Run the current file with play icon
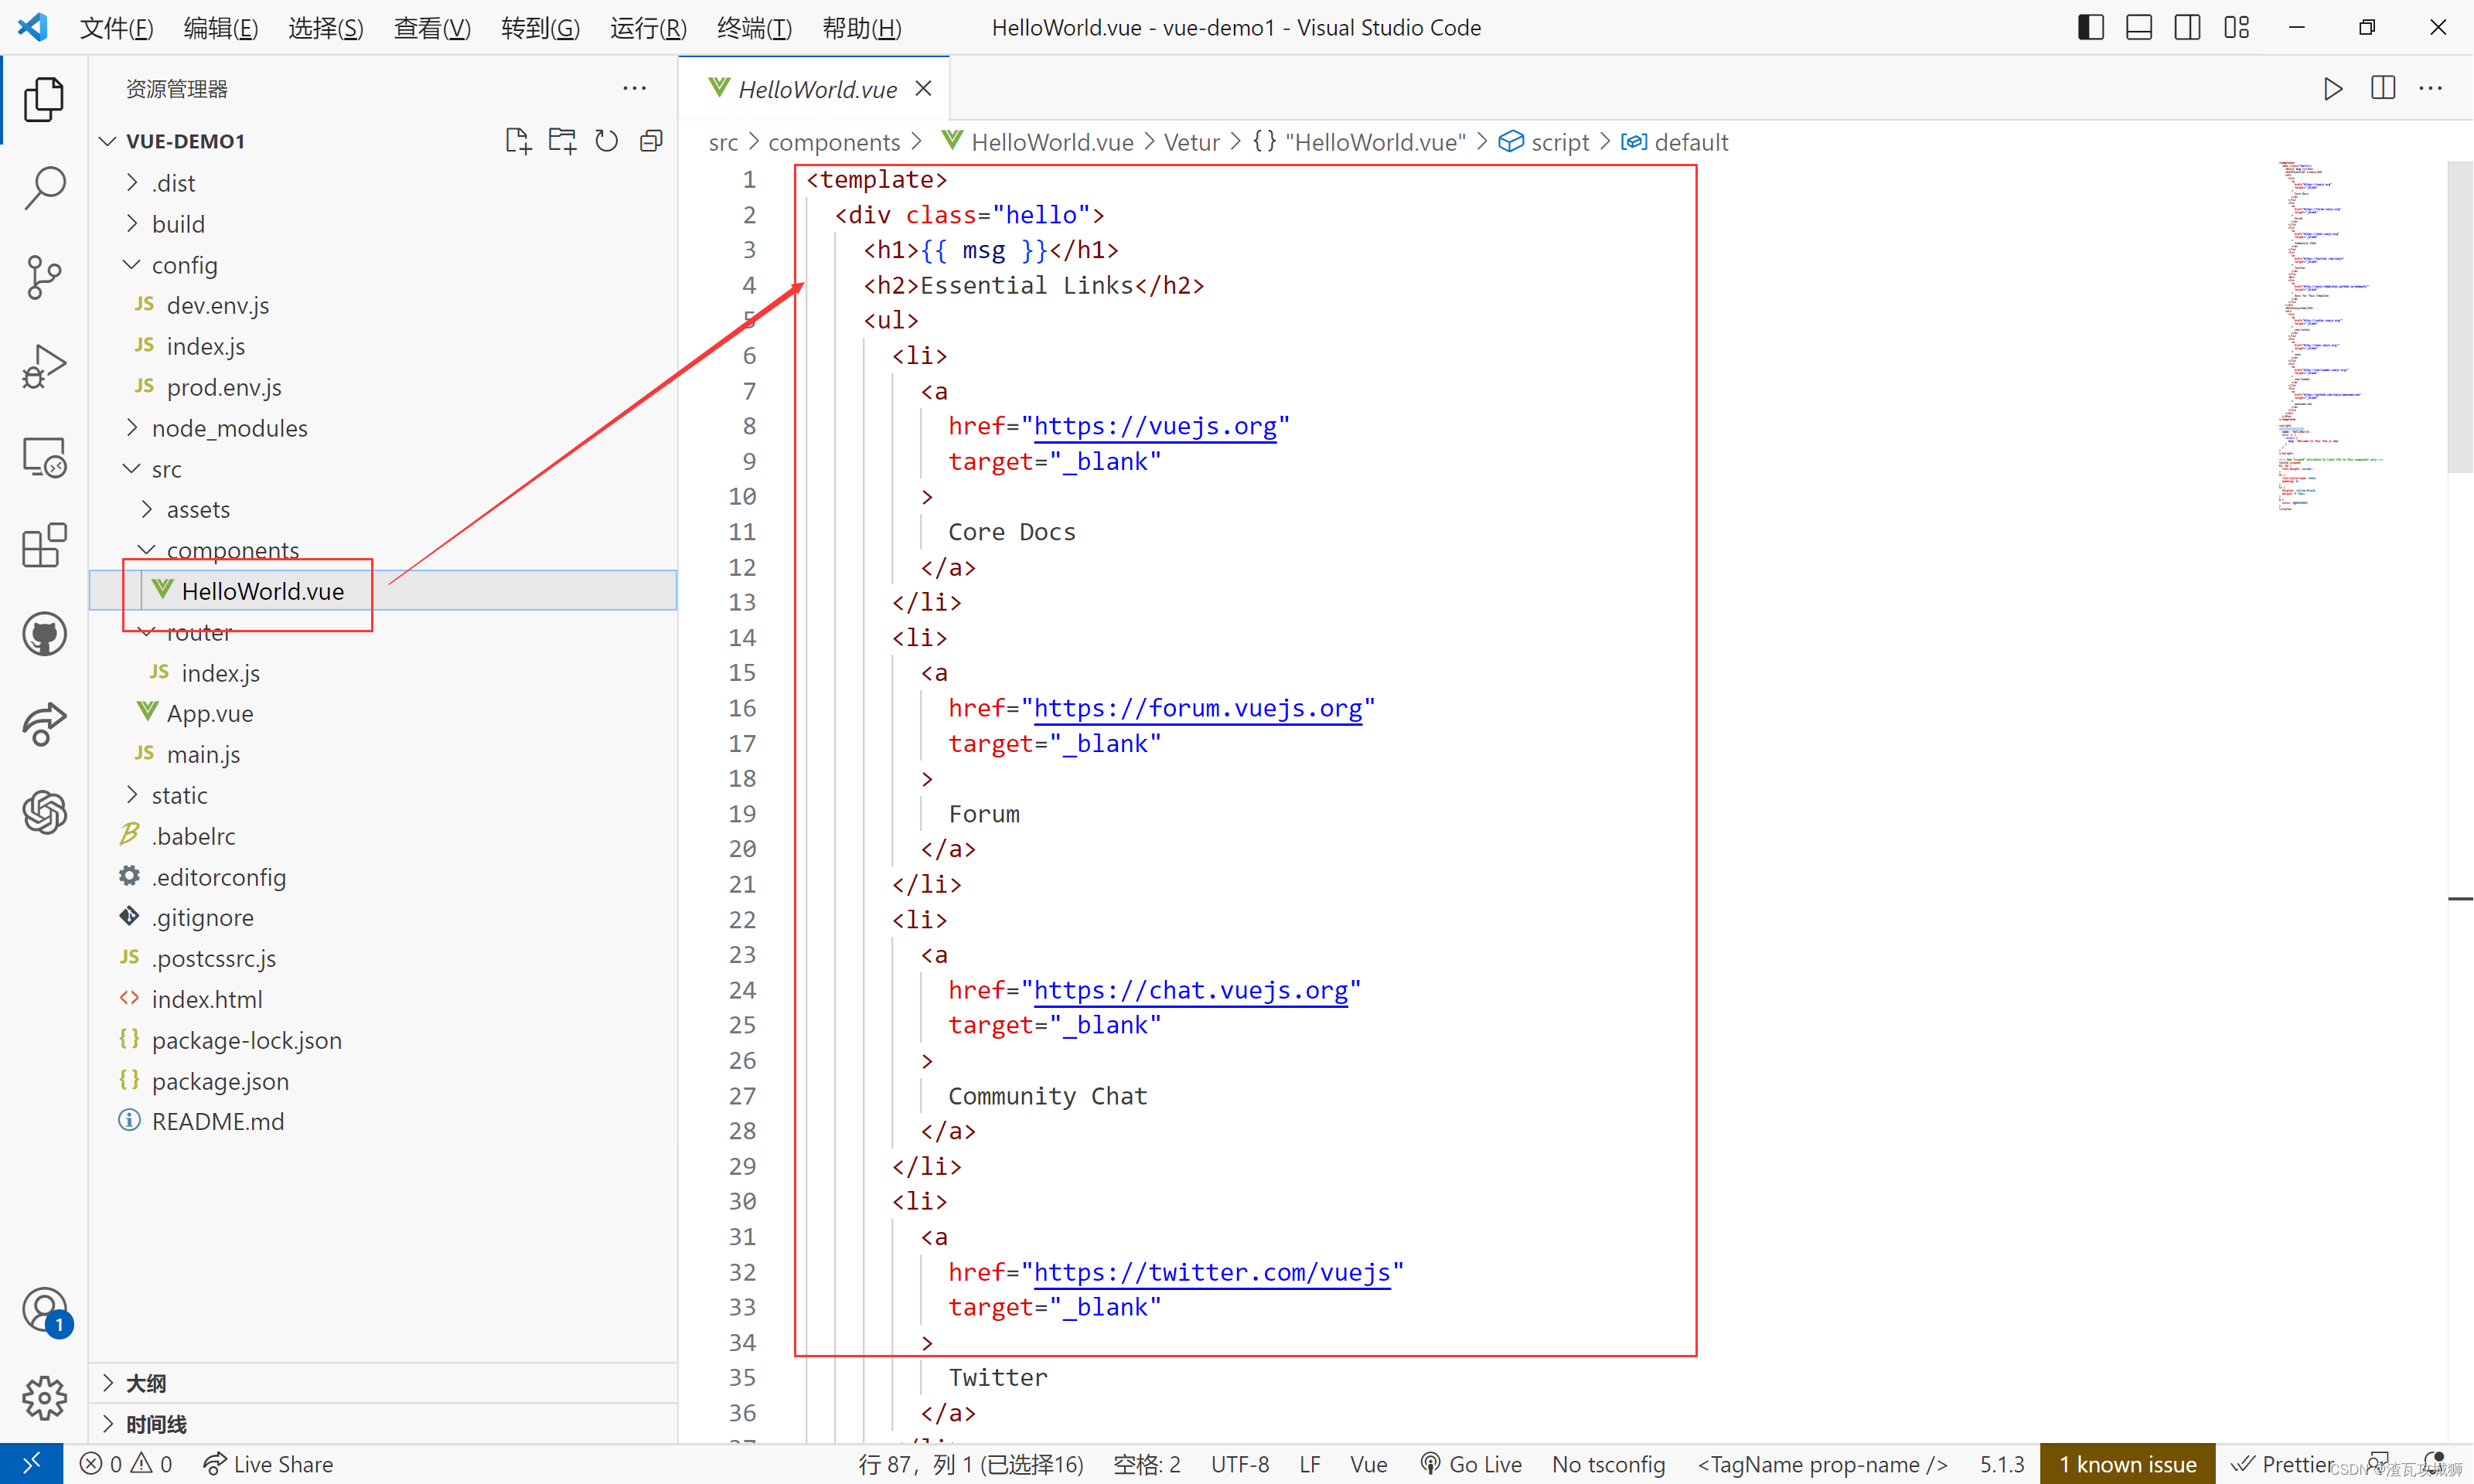Screen dimensions: 2474x1484 tap(2332, 89)
